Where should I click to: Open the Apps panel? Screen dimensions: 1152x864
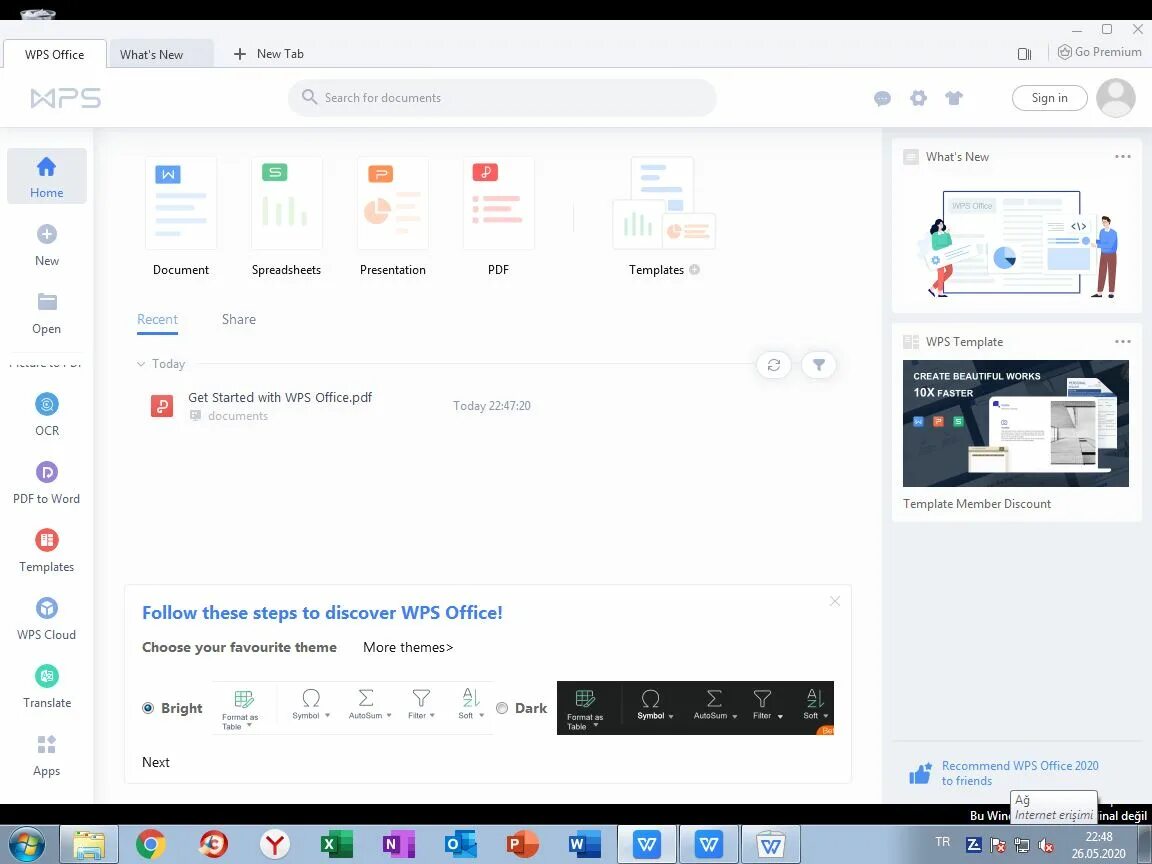click(x=47, y=755)
